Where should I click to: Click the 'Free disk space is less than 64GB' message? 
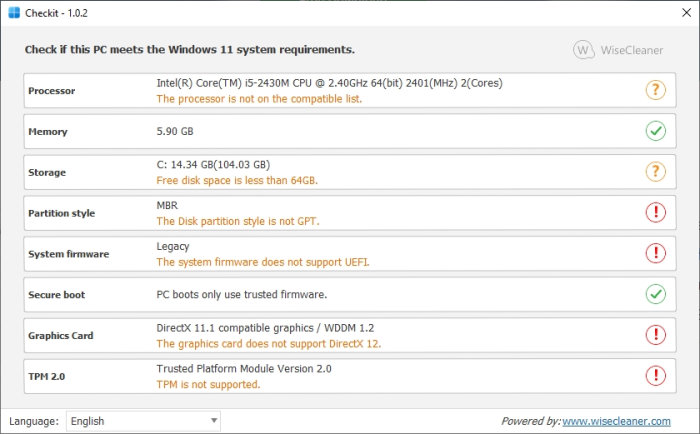tap(237, 181)
